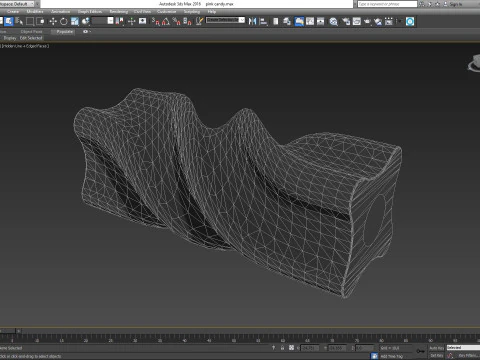The height and width of the screenshot is (360, 480).
Task: Click Render in Cloud icon
Action: point(378,22)
